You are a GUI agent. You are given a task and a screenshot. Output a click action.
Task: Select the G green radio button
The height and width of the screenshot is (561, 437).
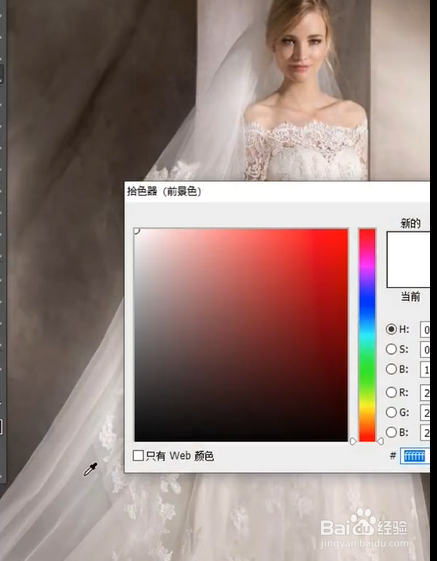[391, 413]
